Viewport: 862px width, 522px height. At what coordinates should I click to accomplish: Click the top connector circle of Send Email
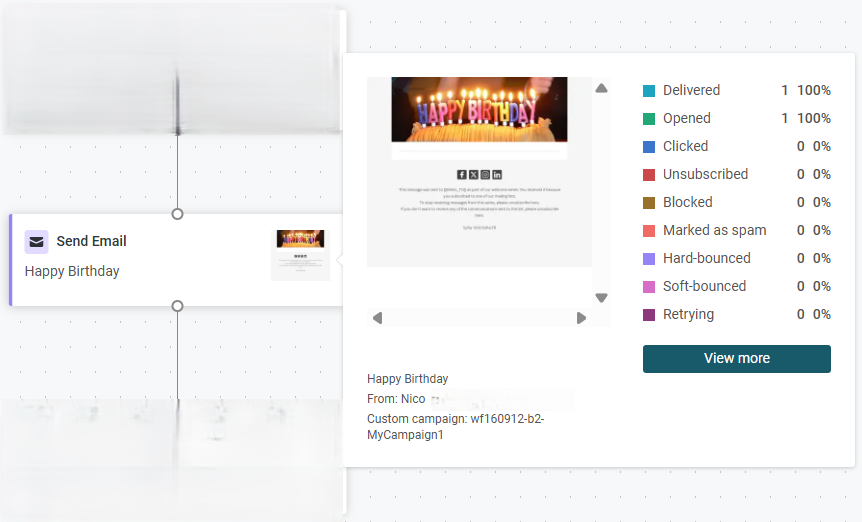(x=177, y=214)
